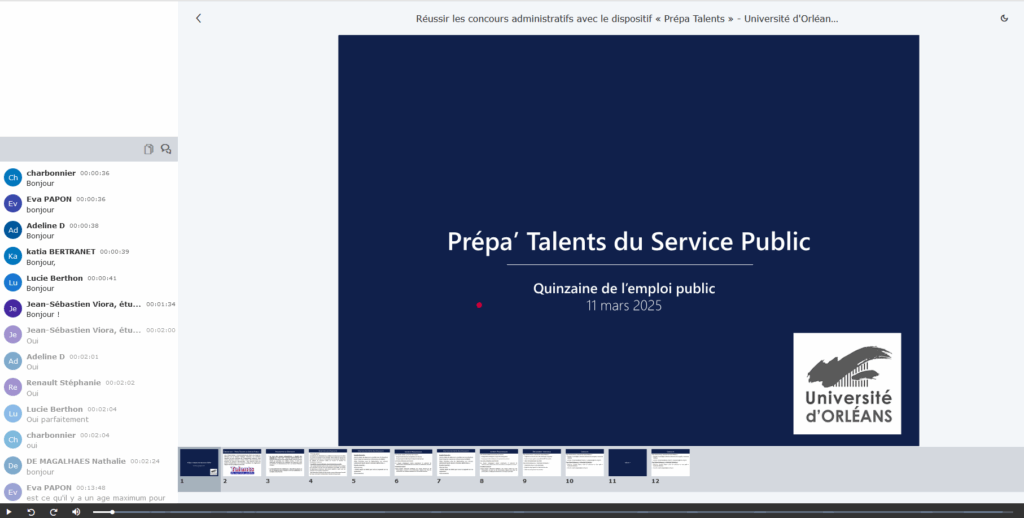Jump to slide thumbnail 9
This screenshot has width=1024, height=518.
[x=542, y=462]
